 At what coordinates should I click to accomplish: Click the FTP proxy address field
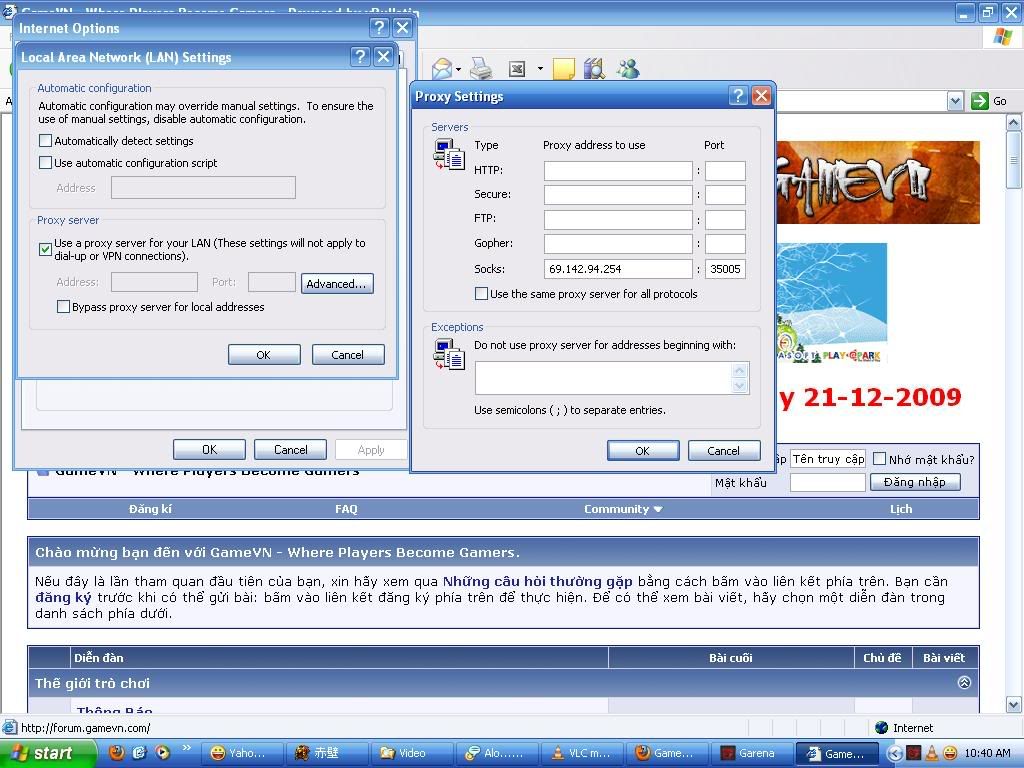(618, 219)
